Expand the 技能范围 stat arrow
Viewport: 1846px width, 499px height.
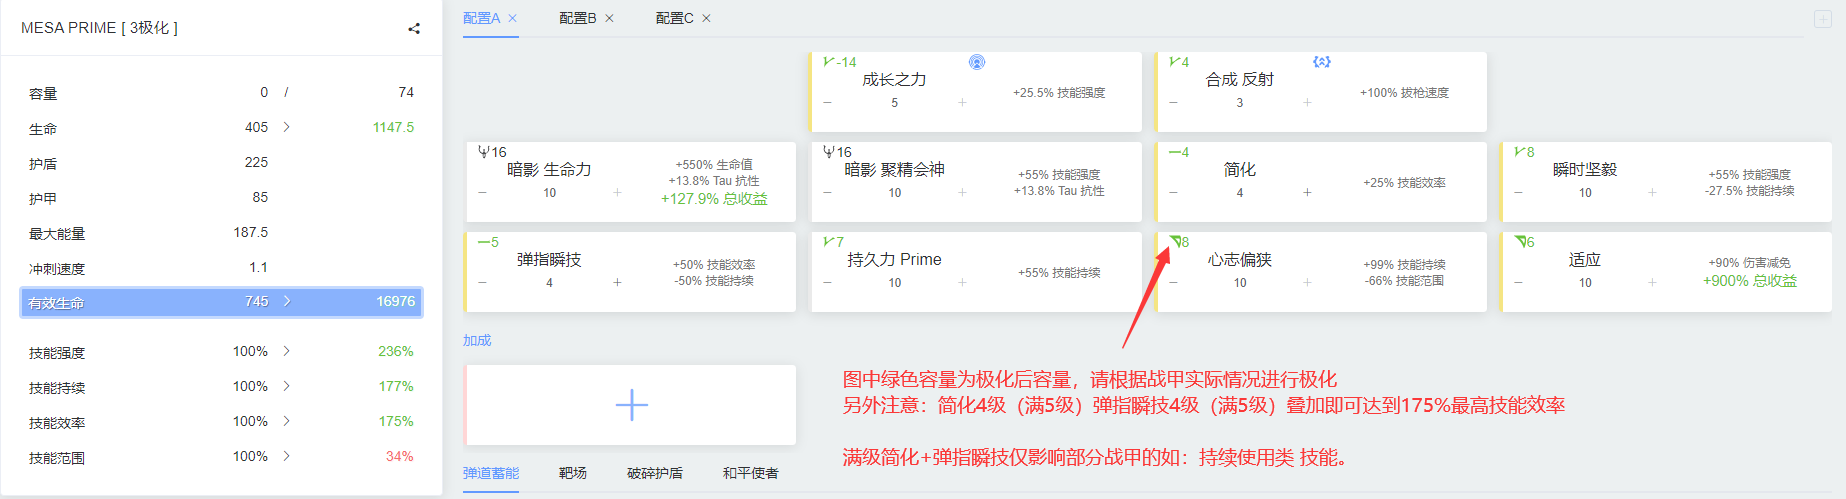coord(287,456)
